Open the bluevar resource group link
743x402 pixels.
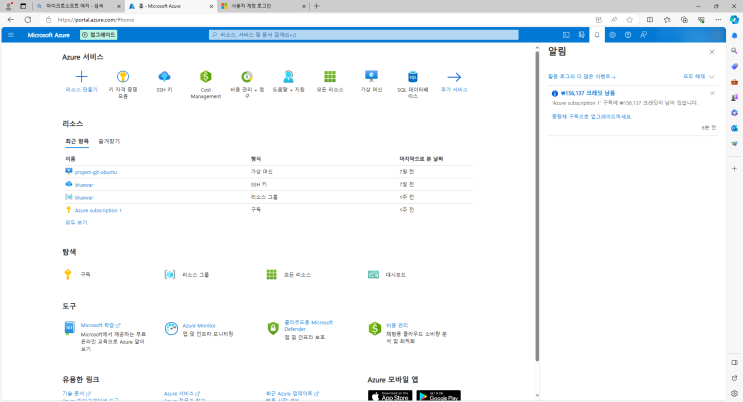click(x=84, y=198)
